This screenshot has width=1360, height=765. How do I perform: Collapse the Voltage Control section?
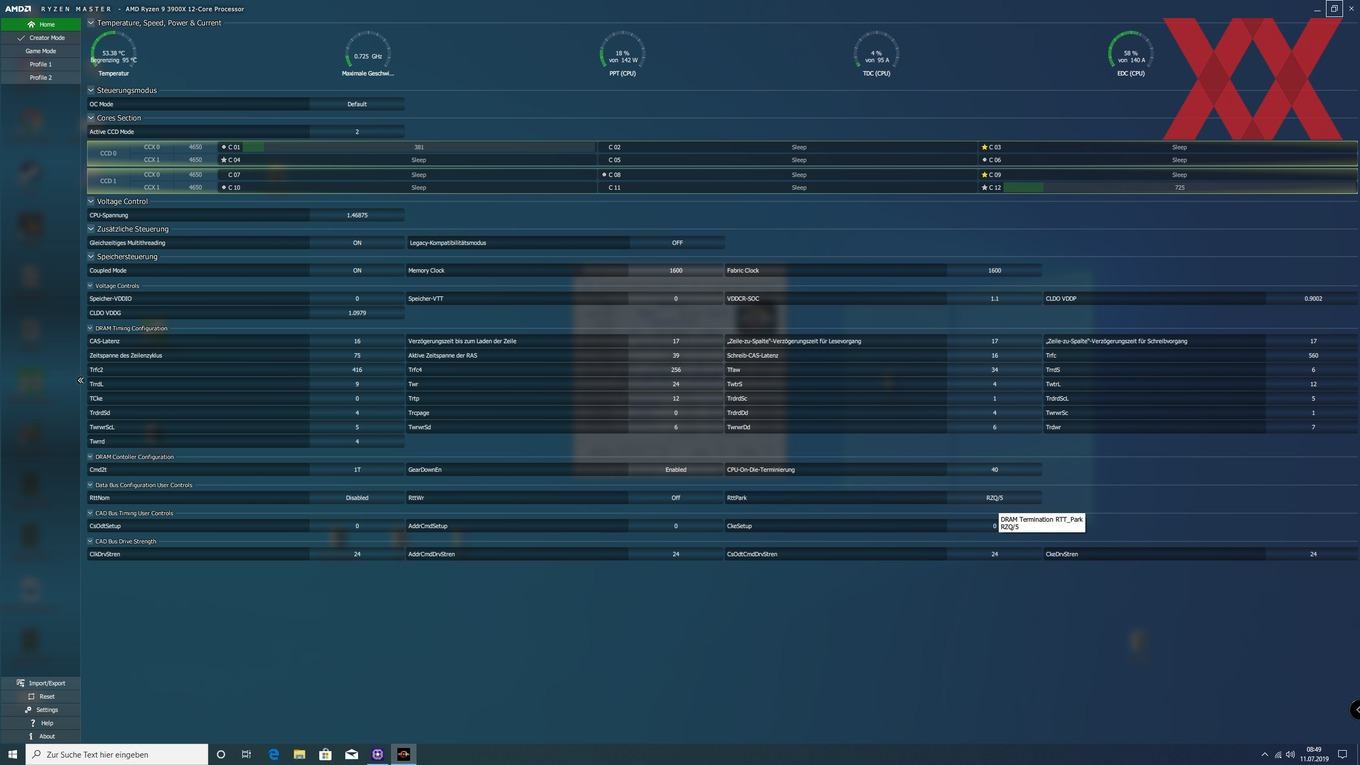[x=91, y=201]
